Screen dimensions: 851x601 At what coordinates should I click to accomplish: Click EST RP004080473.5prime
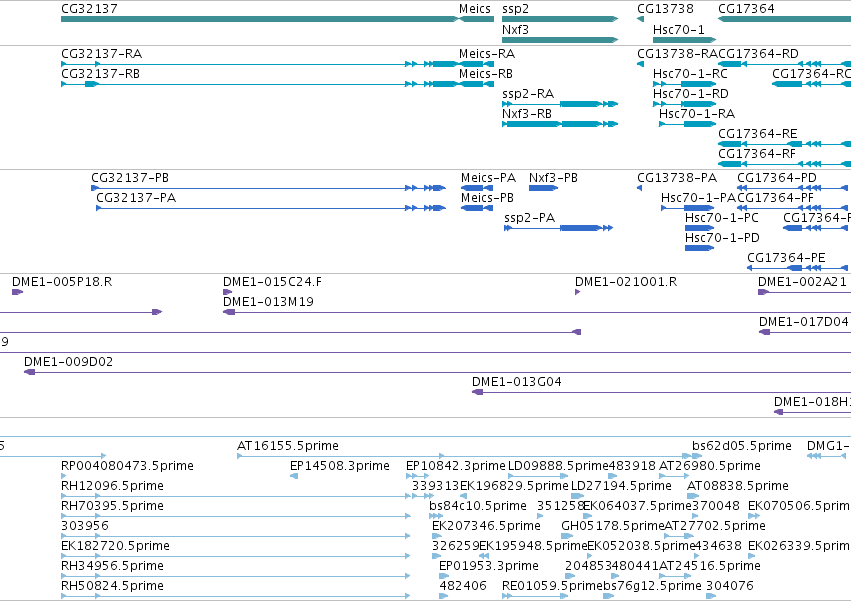coord(63,476)
